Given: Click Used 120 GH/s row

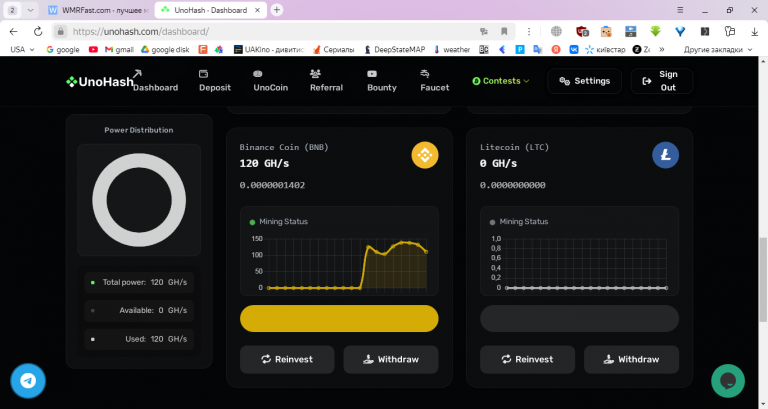Looking at the screenshot, I should (x=139, y=339).
